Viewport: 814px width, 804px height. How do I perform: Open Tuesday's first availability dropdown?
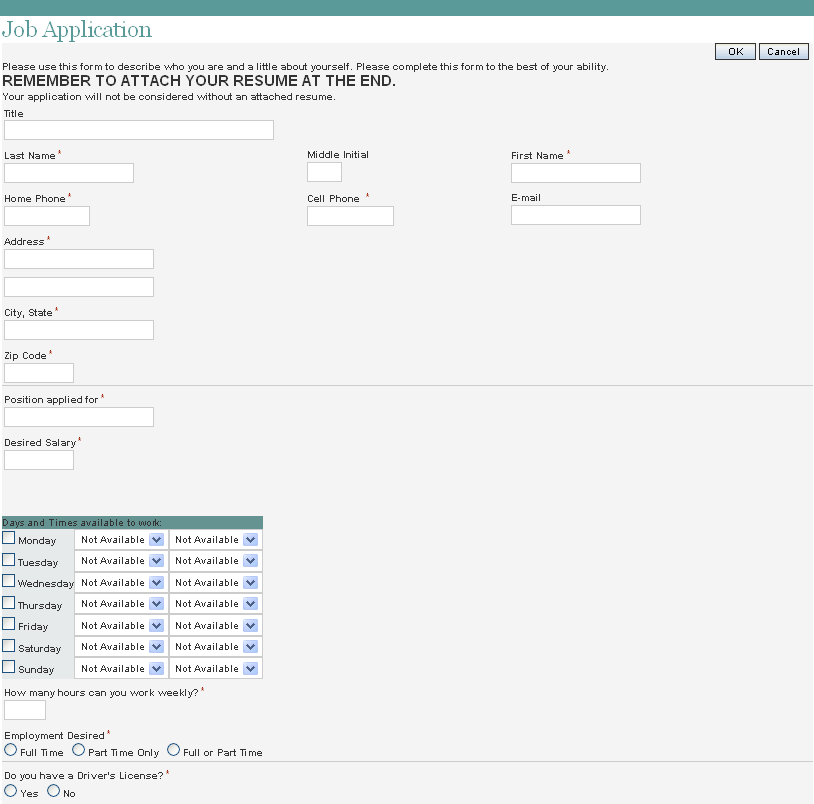tap(121, 561)
